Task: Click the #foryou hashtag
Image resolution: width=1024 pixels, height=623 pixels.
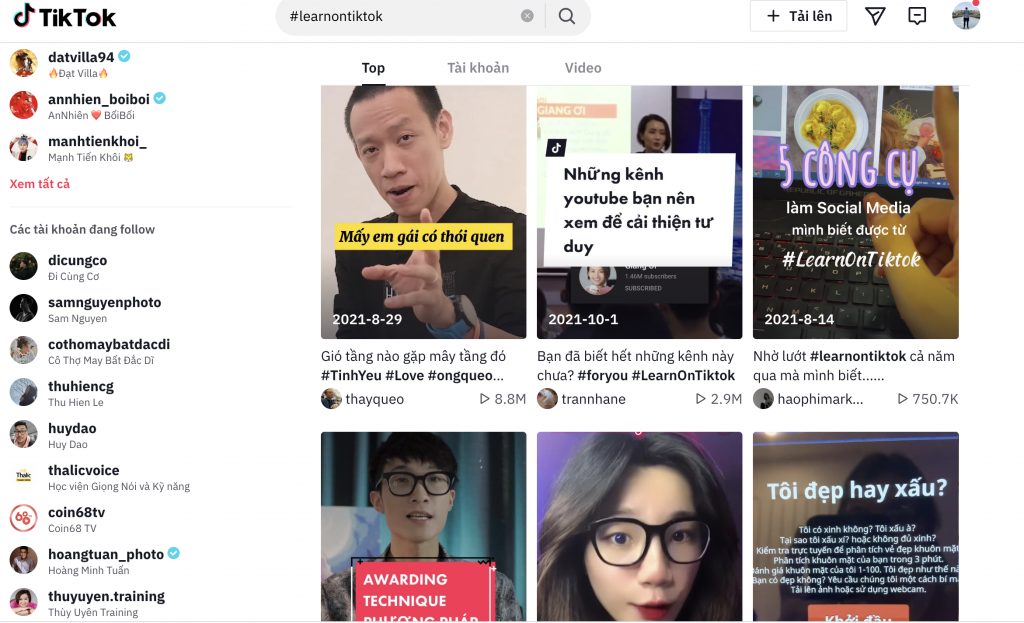Action: point(602,375)
